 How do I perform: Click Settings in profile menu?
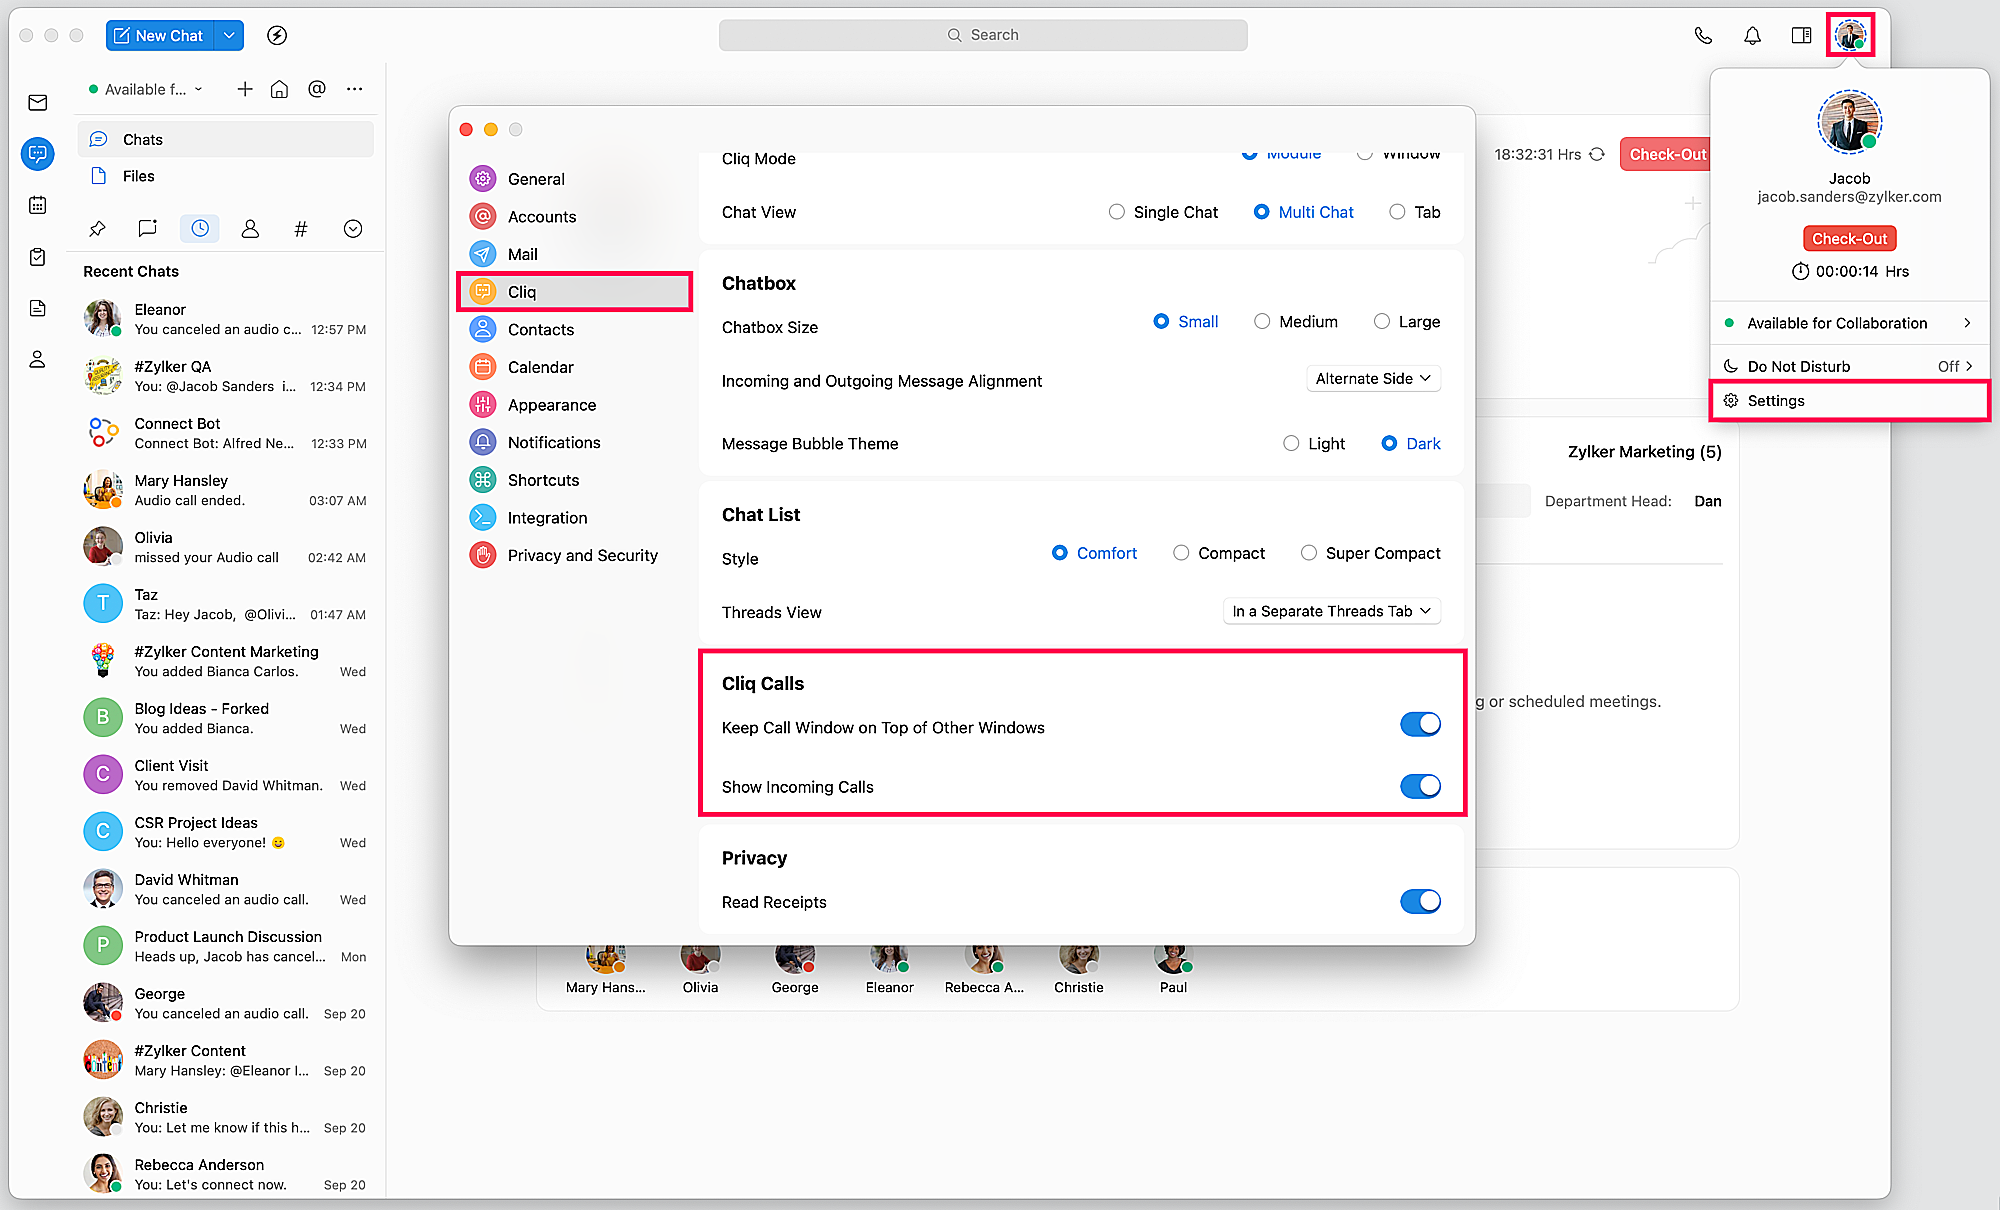tap(1776, 401)
